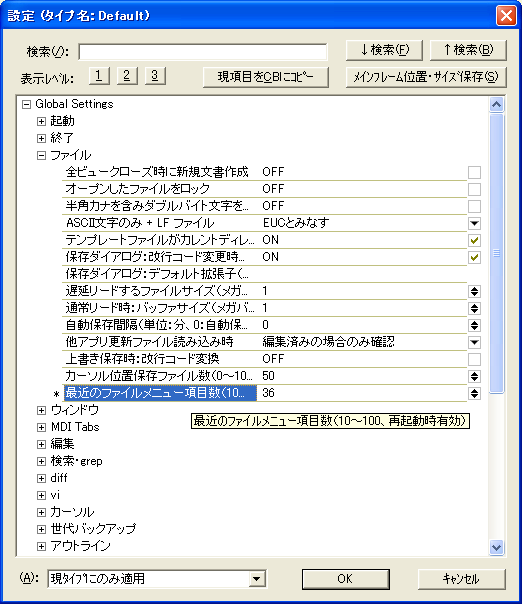The width and height of the screenshot is (522, 604).
Task: Expand the 検索・grep tree node
Action: click(41, 461)
